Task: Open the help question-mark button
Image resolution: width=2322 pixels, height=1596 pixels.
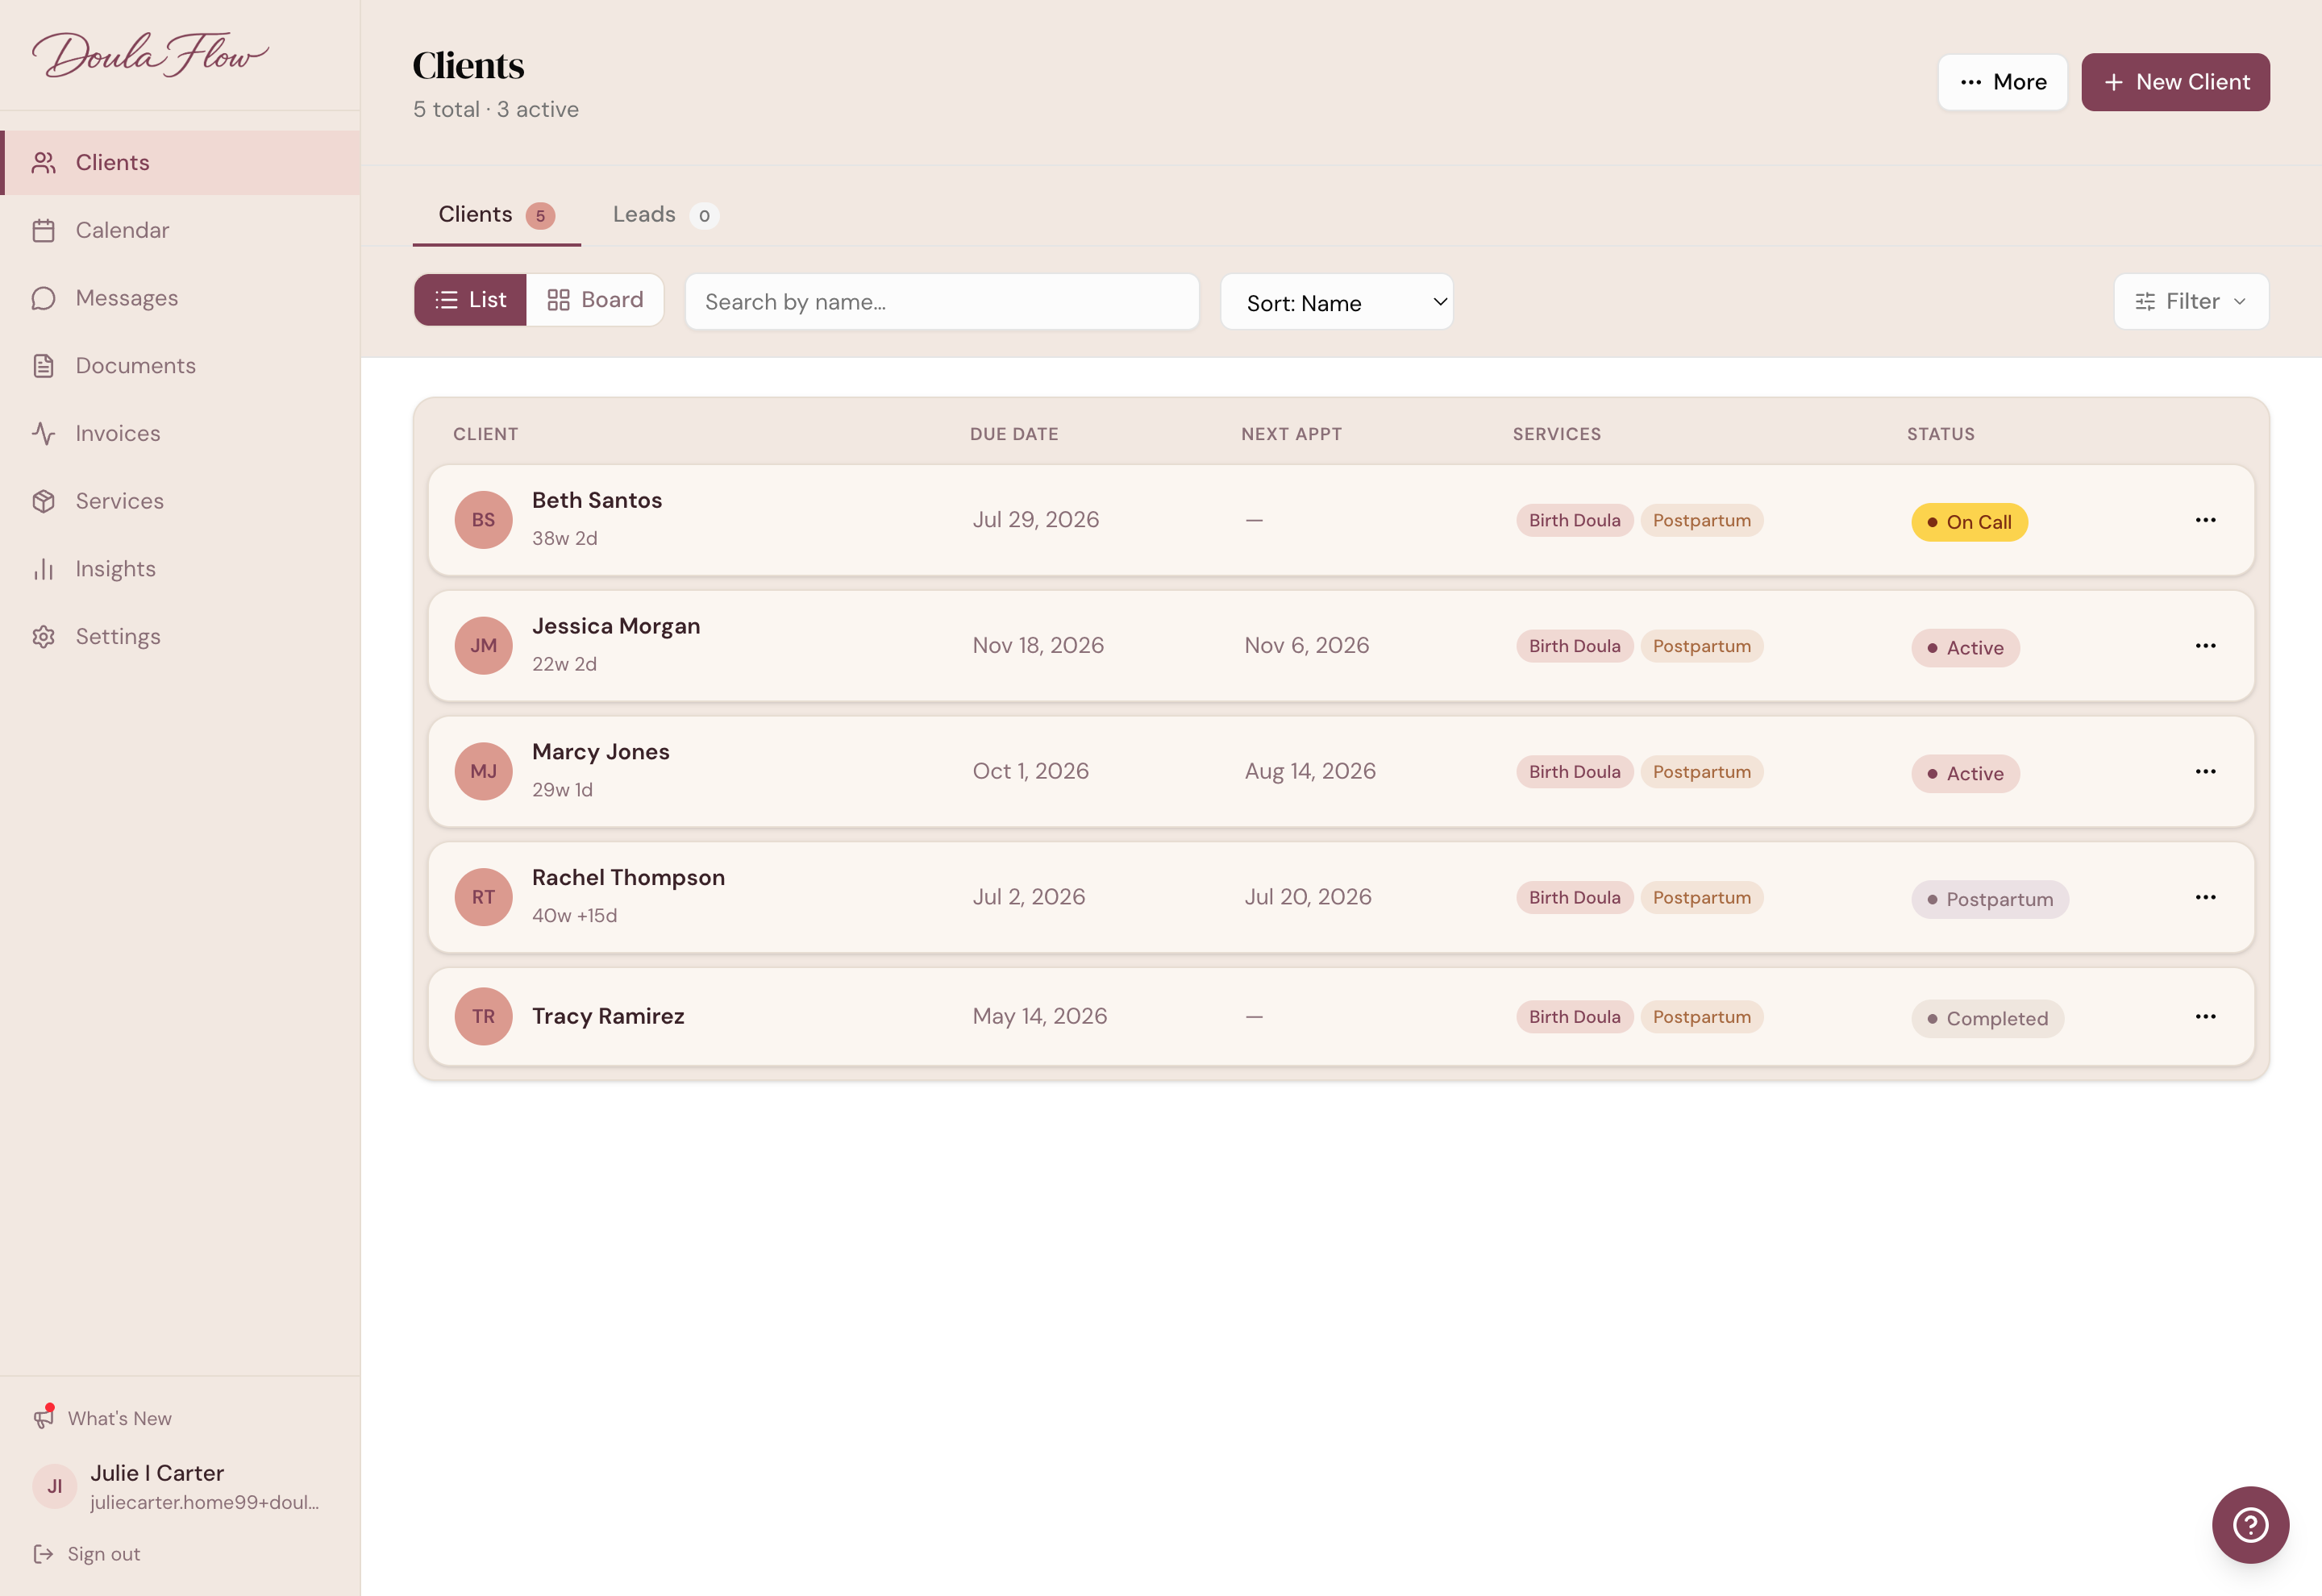Action: click(2250, 1524)
